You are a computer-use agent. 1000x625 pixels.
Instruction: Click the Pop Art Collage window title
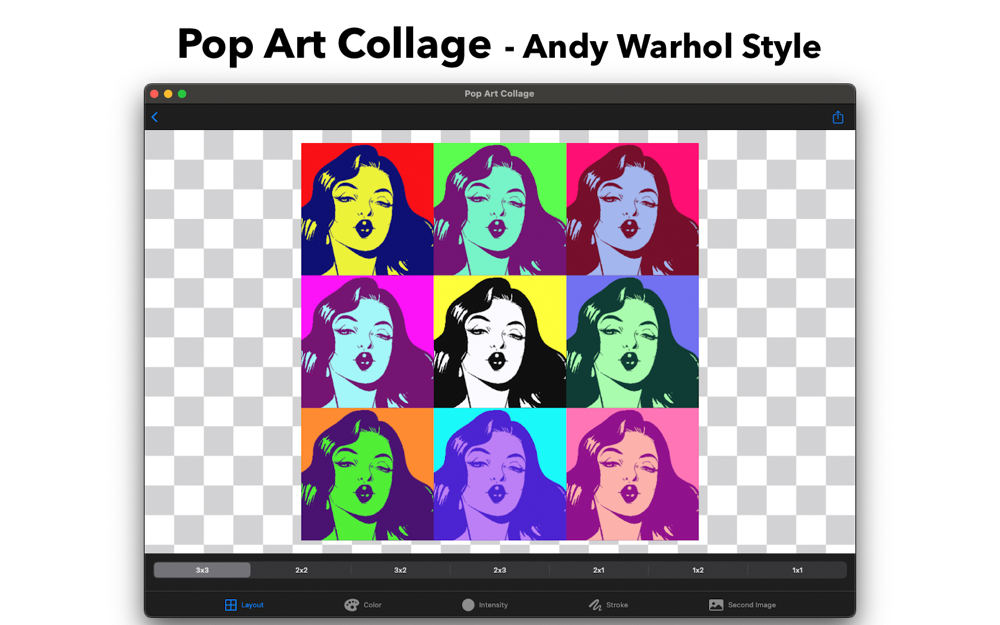coord(499,94)
